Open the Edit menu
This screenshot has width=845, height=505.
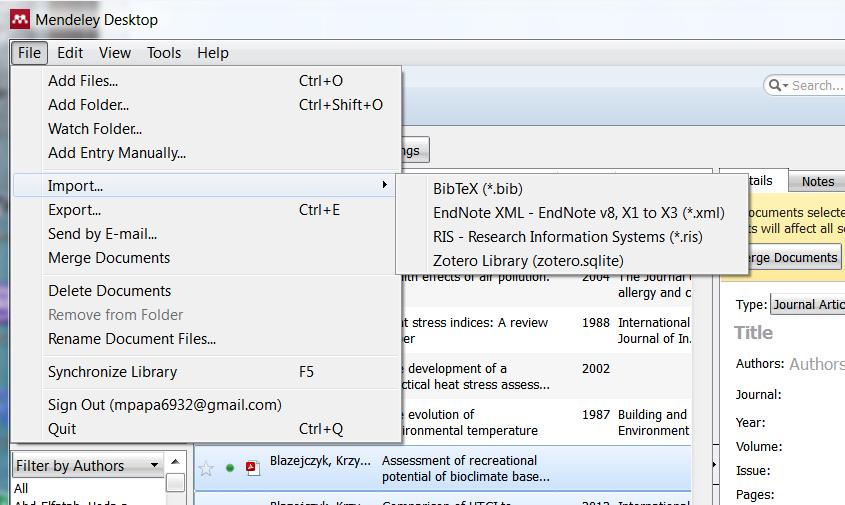(x=70, y=53)
